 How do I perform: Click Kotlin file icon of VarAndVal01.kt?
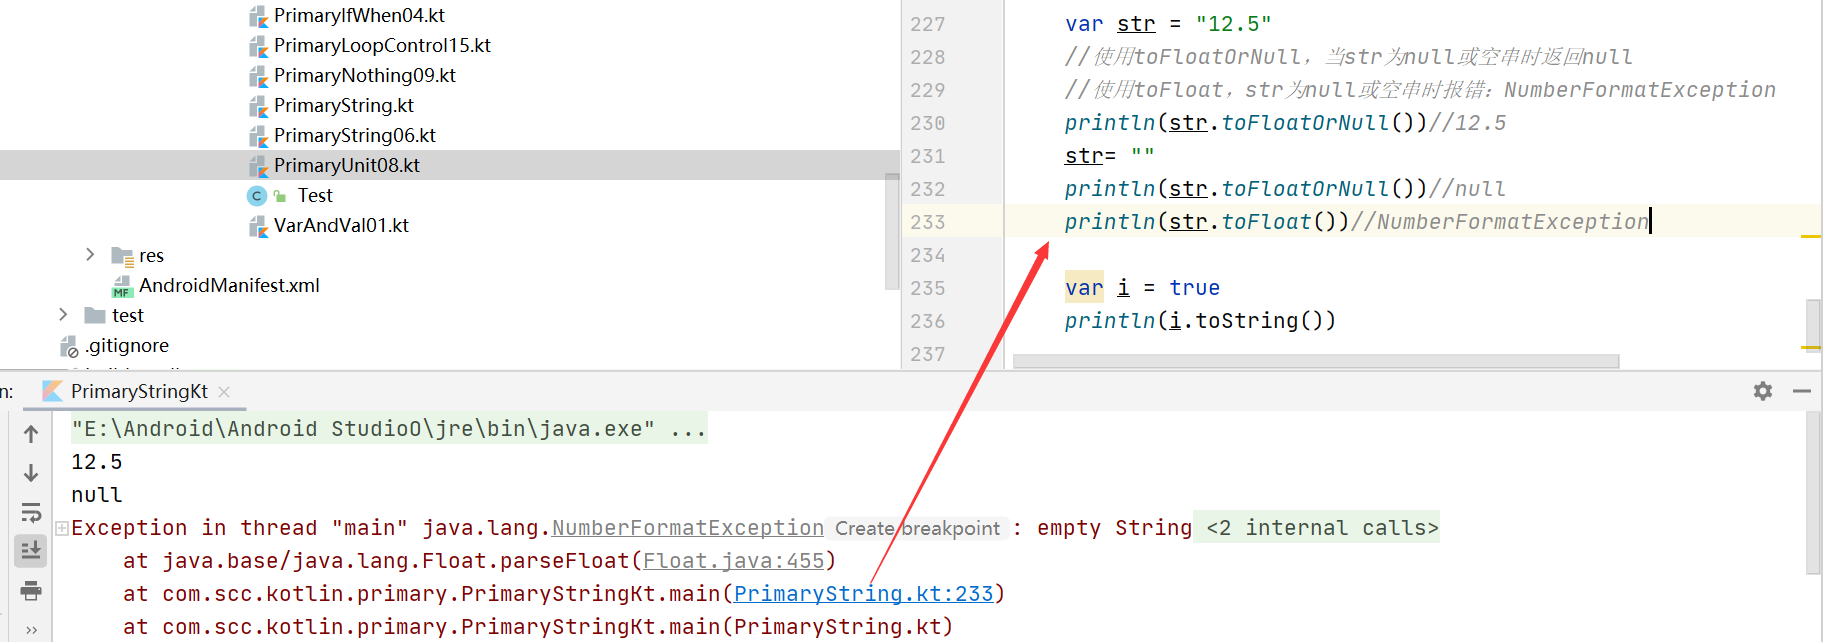click(x=258, y=226)
